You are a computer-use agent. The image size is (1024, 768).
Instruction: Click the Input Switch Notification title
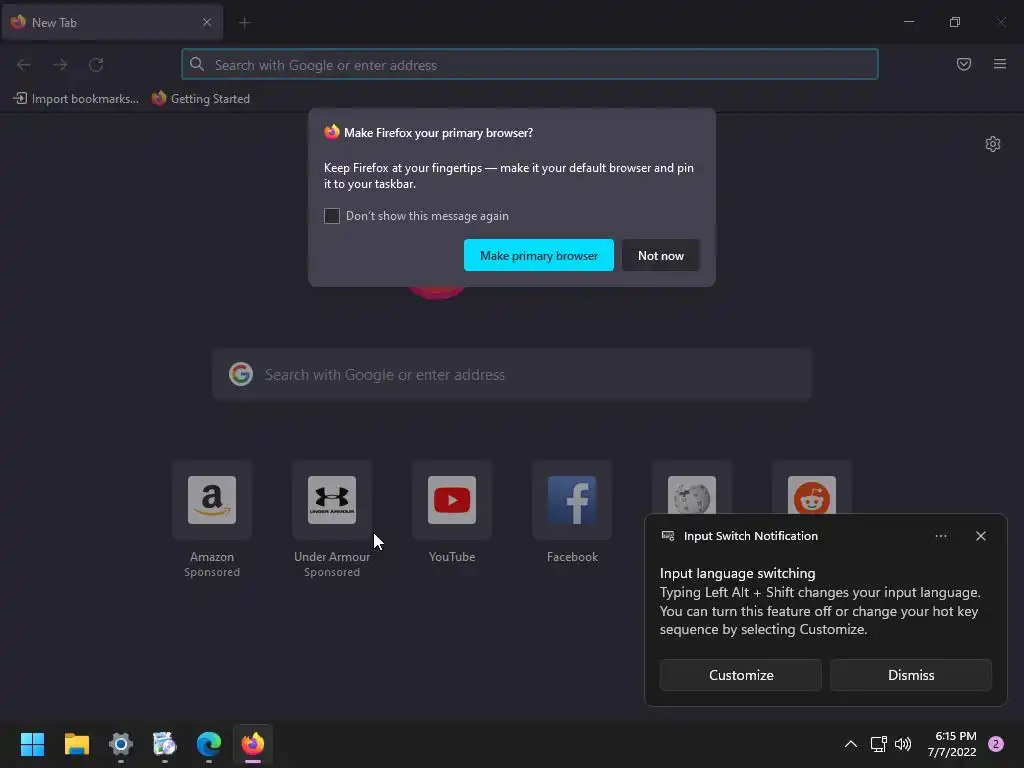point(750,536)
